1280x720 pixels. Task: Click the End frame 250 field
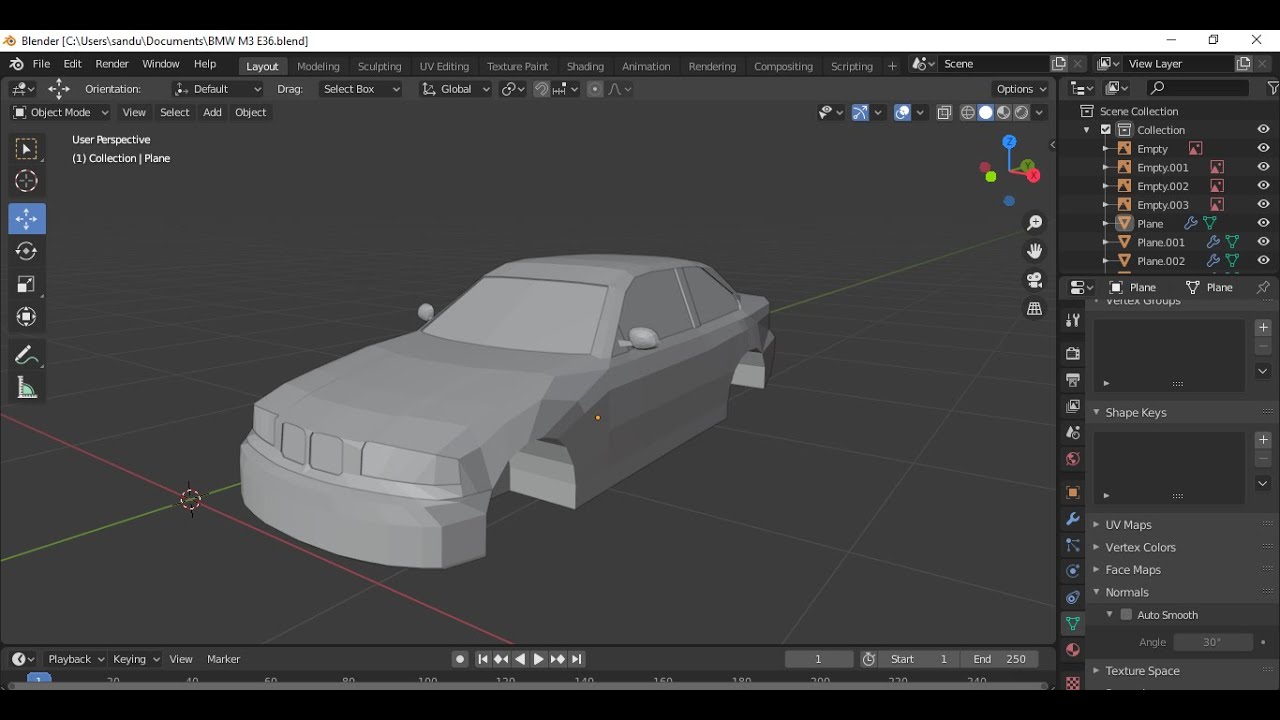point(998,659)
